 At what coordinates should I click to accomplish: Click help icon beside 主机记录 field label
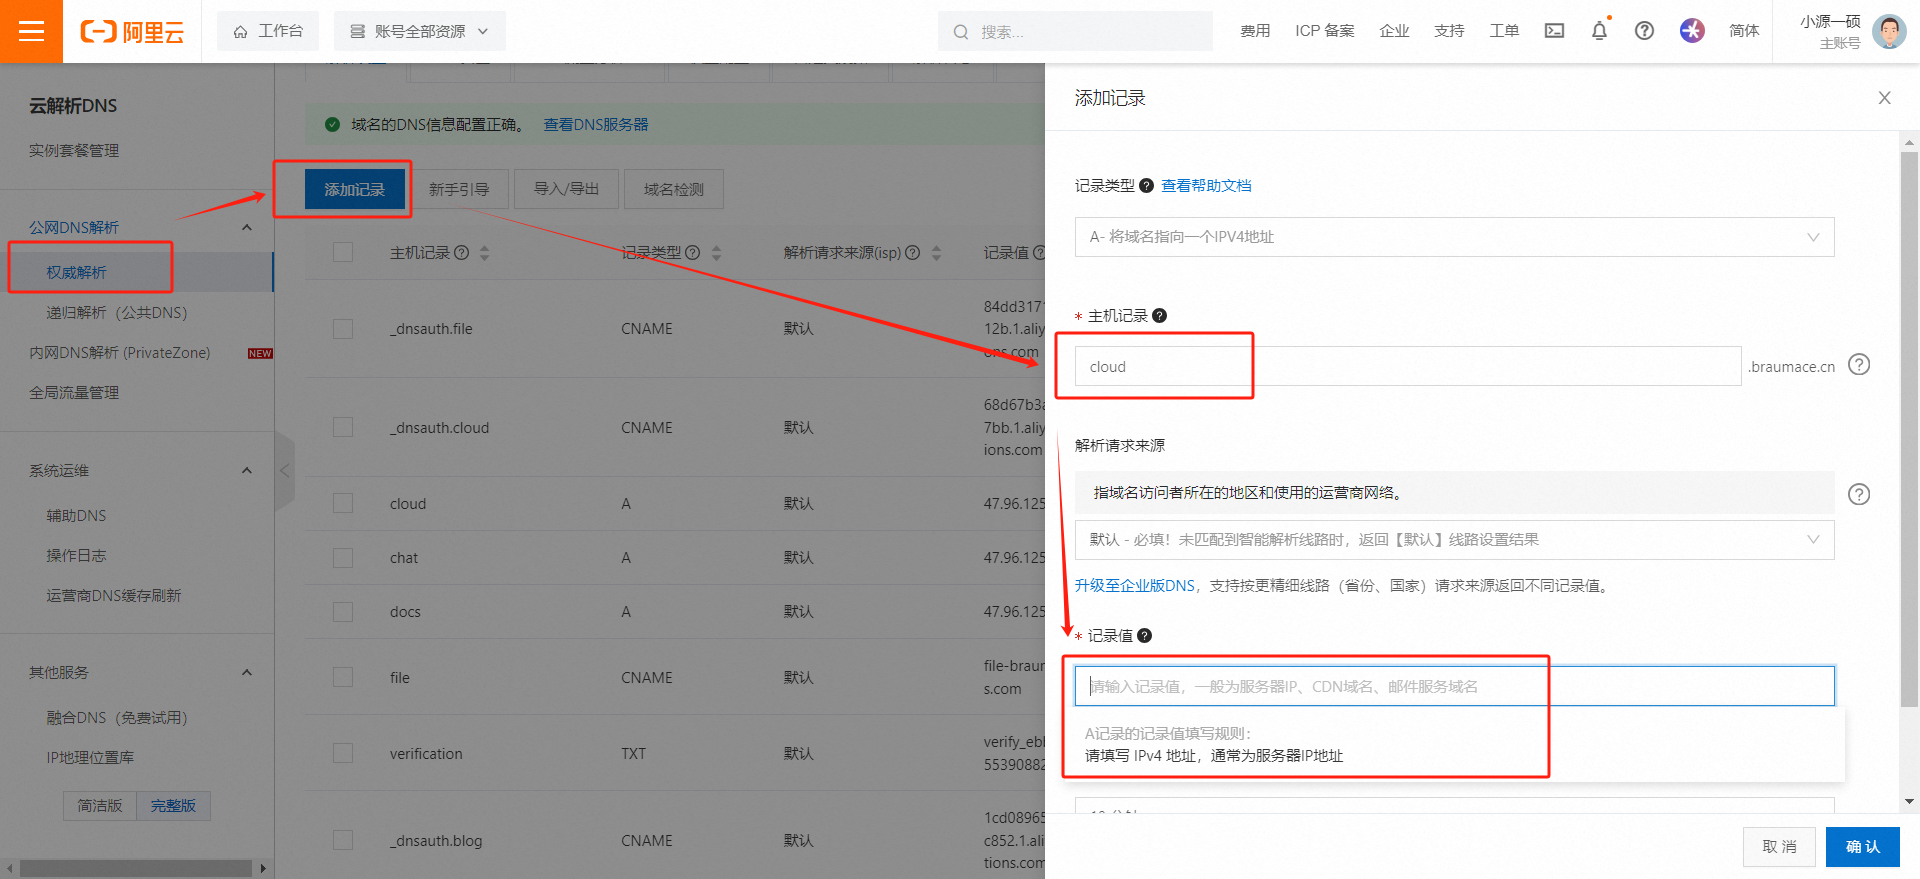[1160, 316]
